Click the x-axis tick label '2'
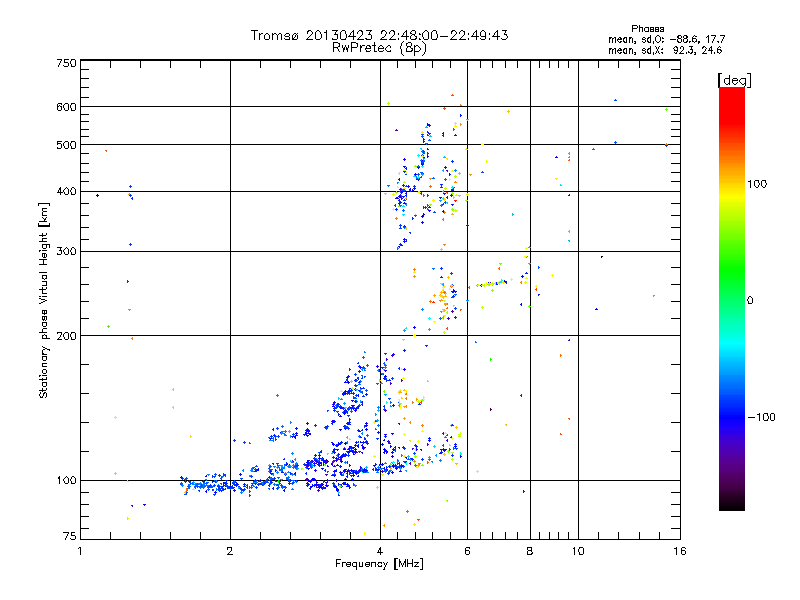The image size is (800, 600). 230,551
